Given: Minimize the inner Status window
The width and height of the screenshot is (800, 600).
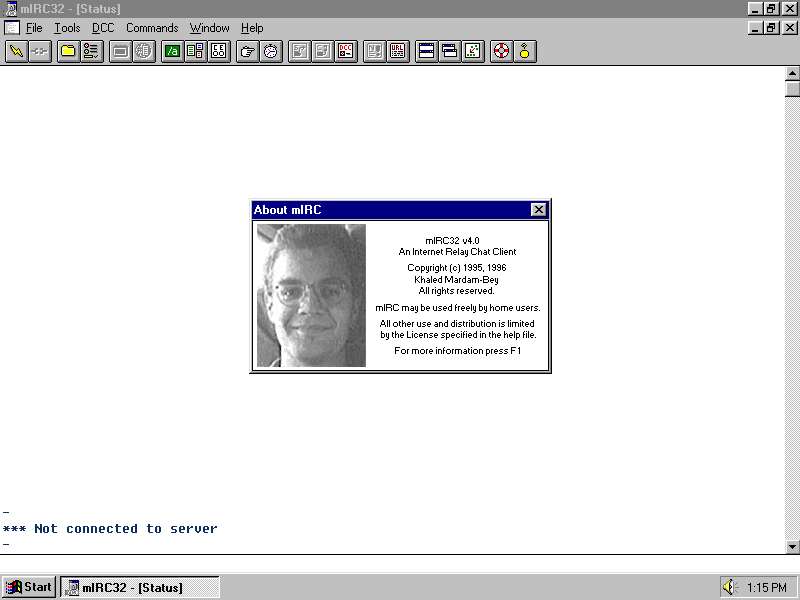Looking at the screenshot, I should [756, 28].
